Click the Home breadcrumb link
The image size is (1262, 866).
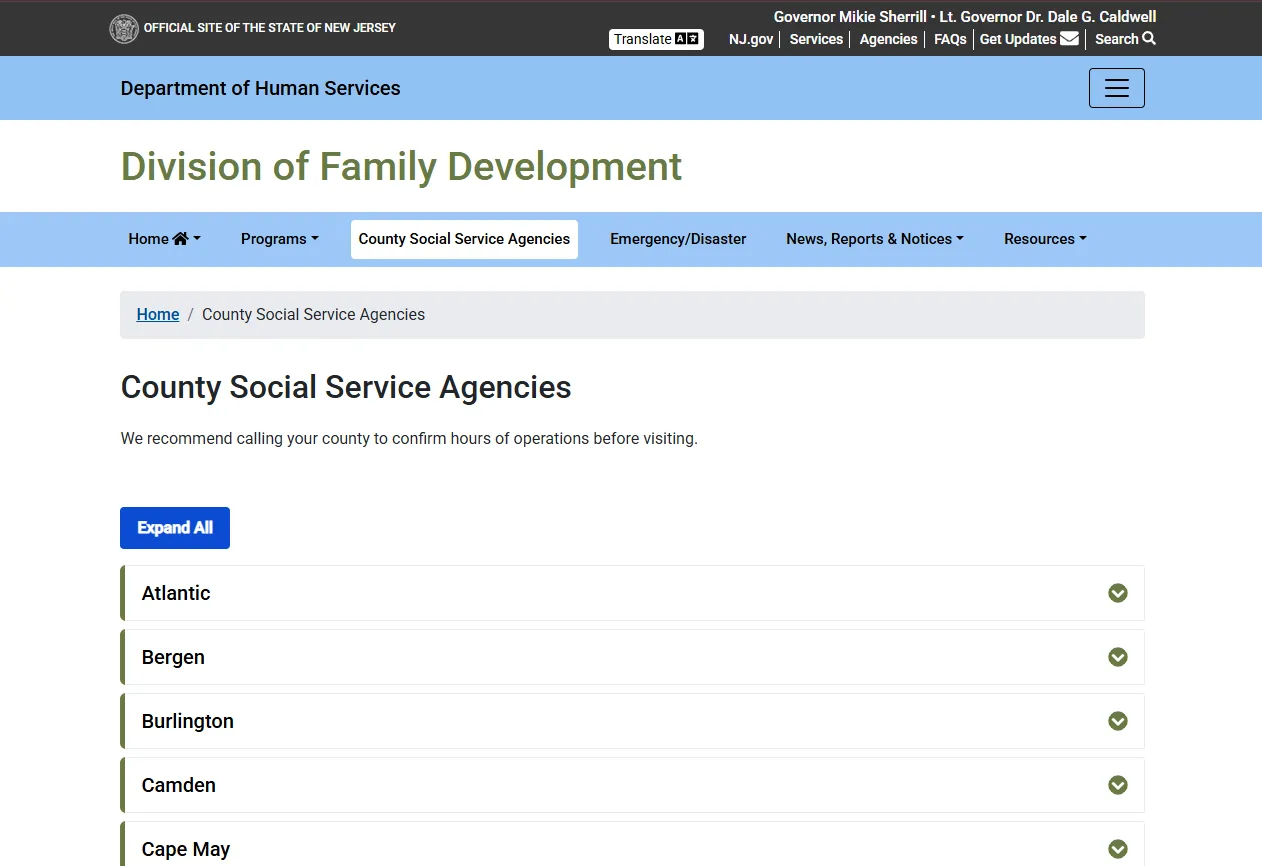coord(158,314)
